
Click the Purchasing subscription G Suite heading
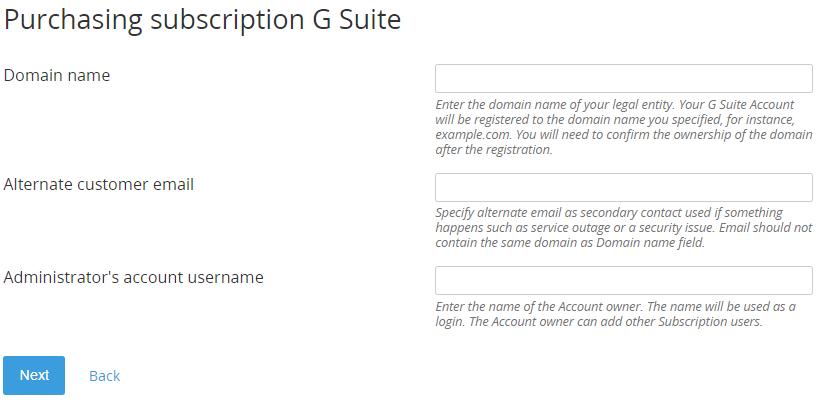coord(202,20)
